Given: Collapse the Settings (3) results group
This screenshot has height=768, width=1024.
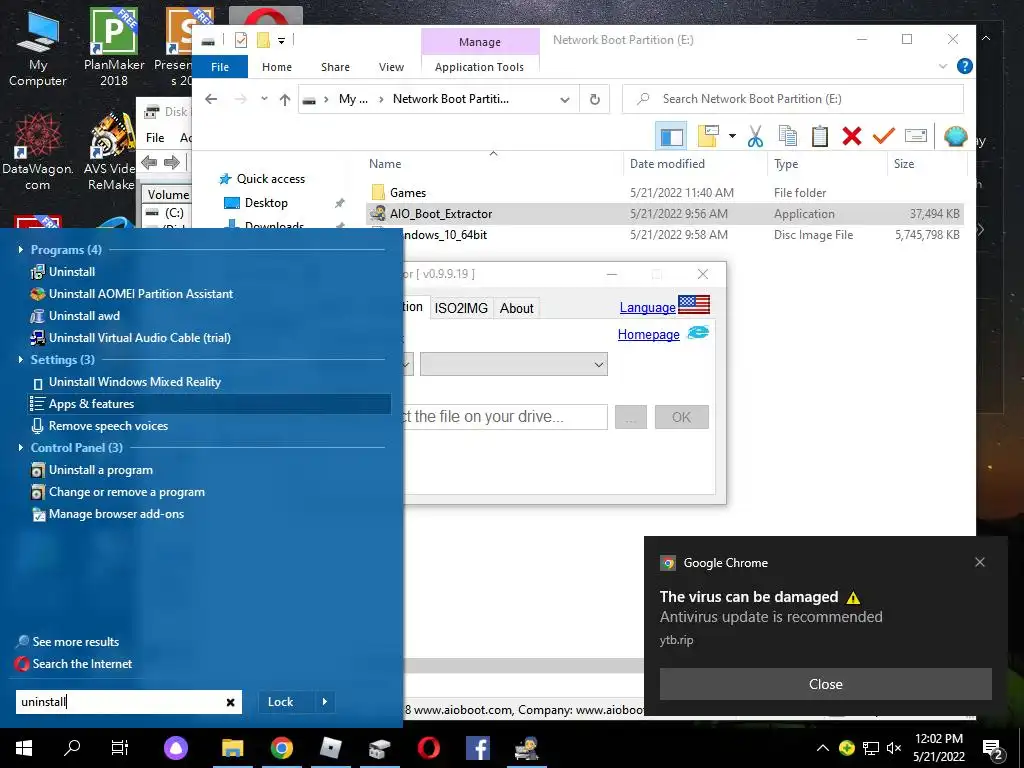Looking at the screenshot, I should tap(20, 359).
